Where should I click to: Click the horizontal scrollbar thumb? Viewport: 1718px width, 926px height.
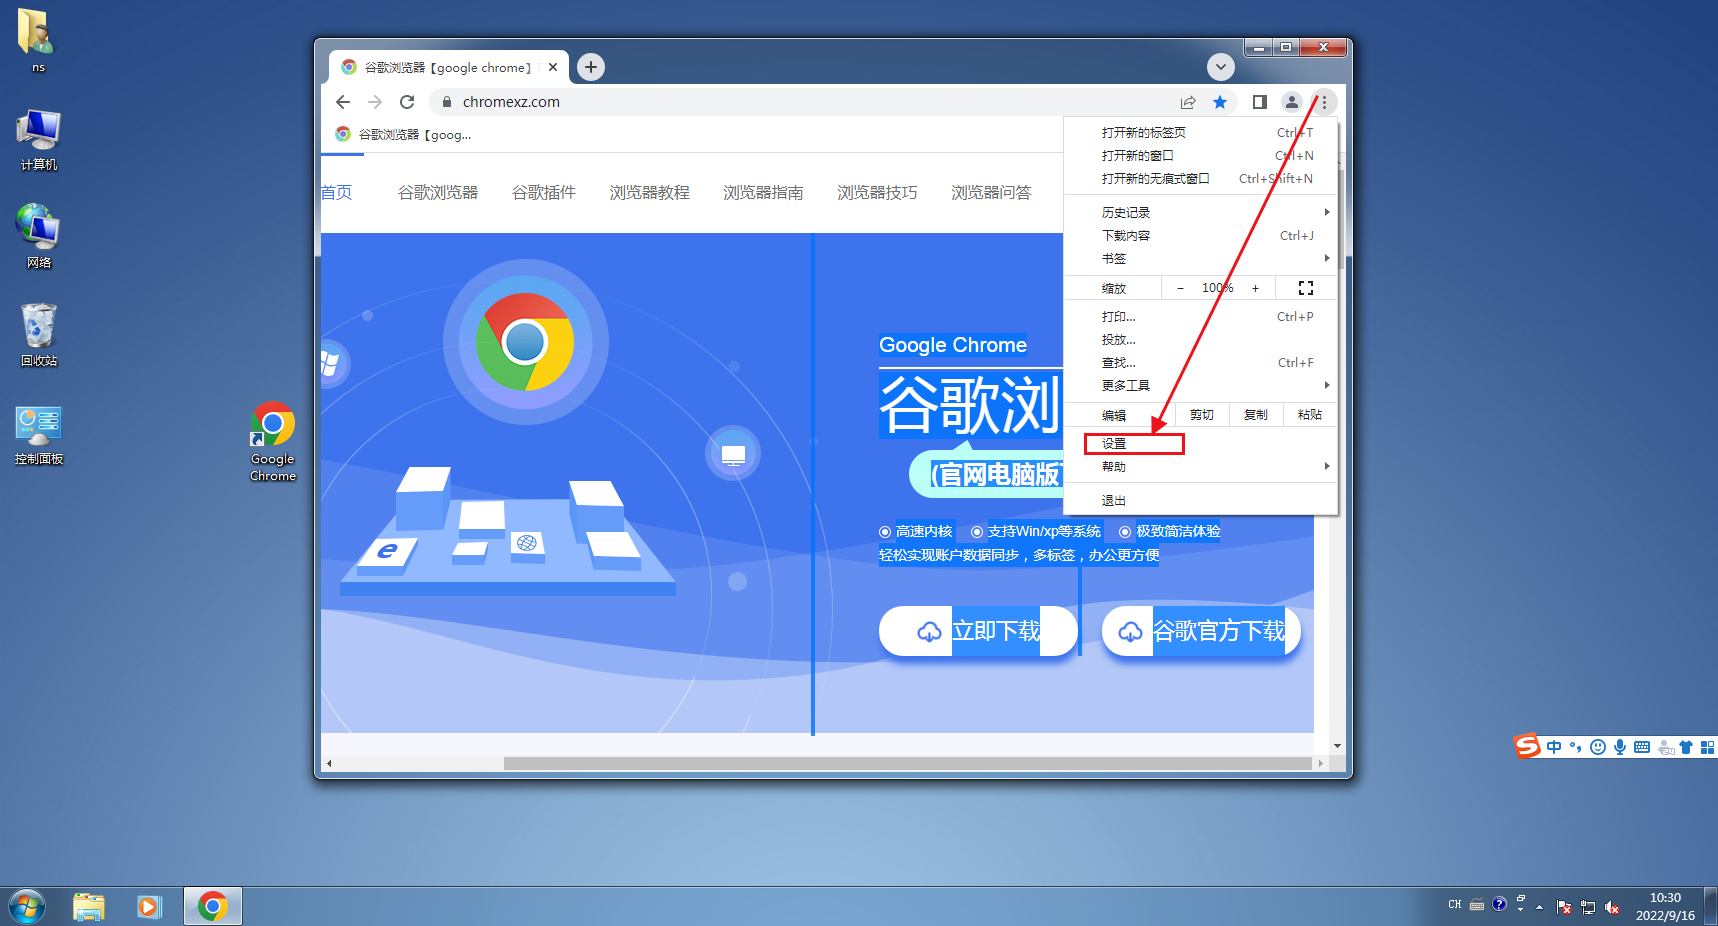pyautogui.click(x=907, y=763)
